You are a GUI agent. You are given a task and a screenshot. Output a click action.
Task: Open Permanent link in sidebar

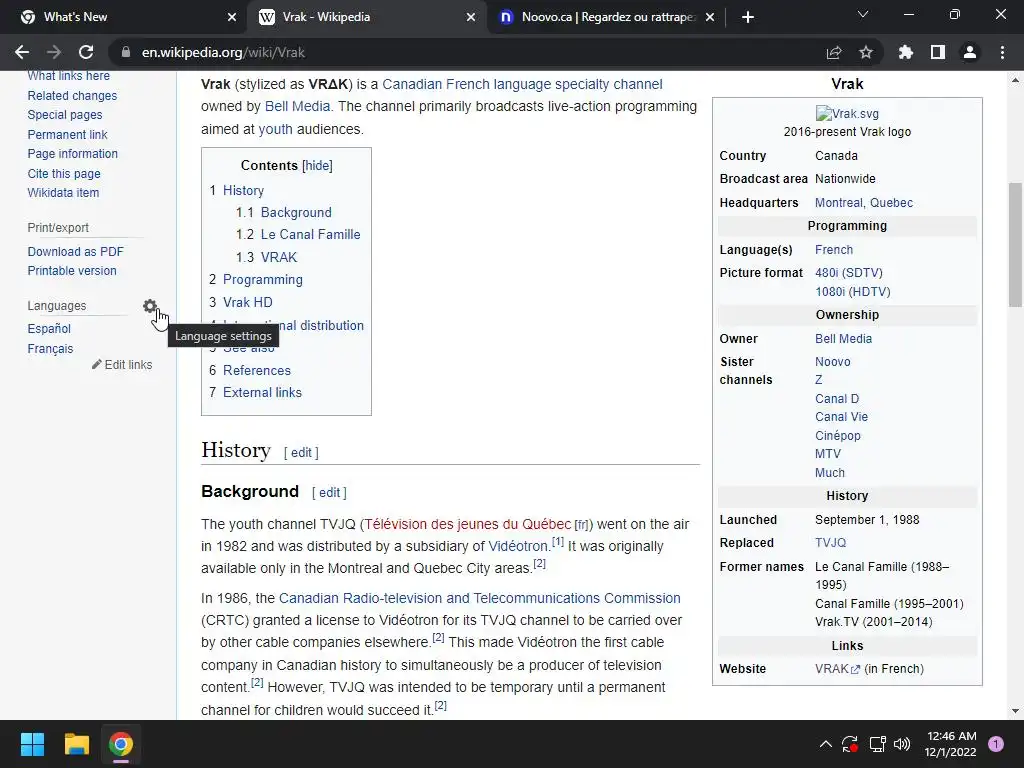[x=67, y=135]
